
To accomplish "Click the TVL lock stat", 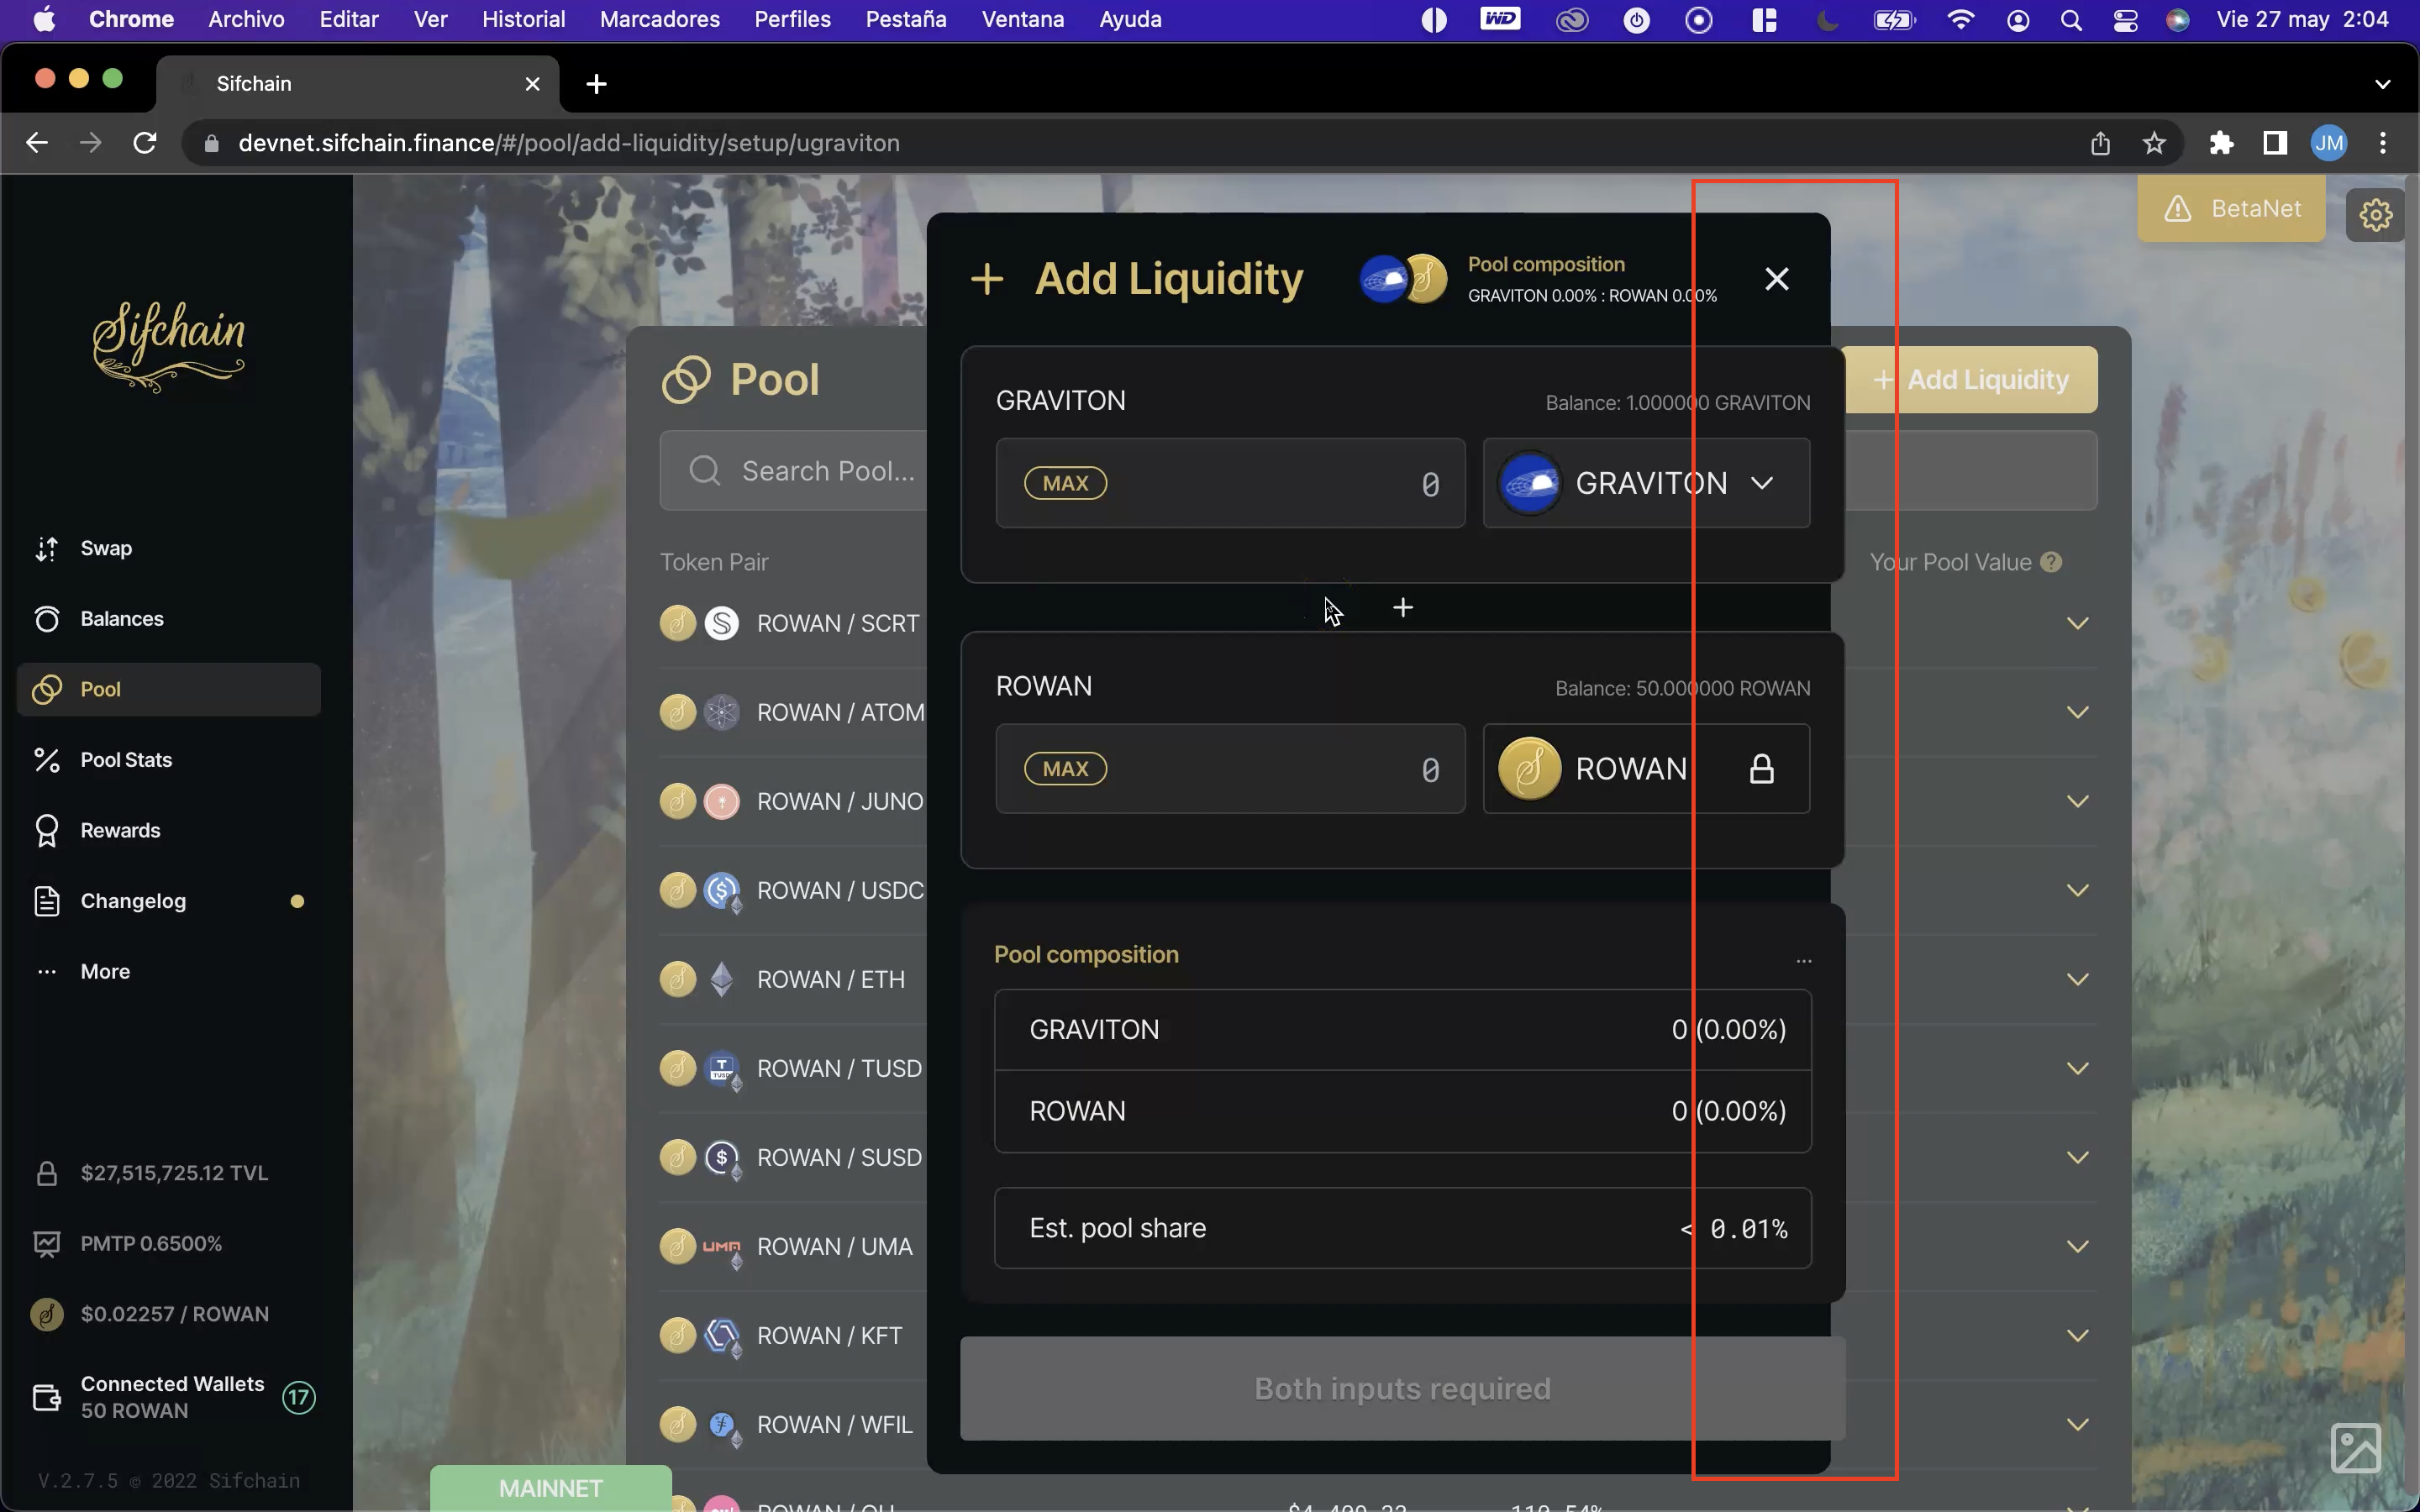I will [x=150, y=1173].
